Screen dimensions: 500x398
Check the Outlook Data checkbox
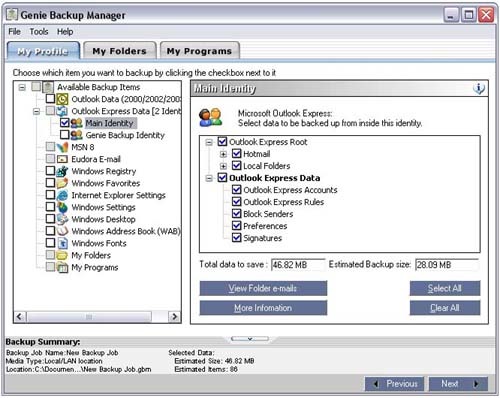[50, 99]
